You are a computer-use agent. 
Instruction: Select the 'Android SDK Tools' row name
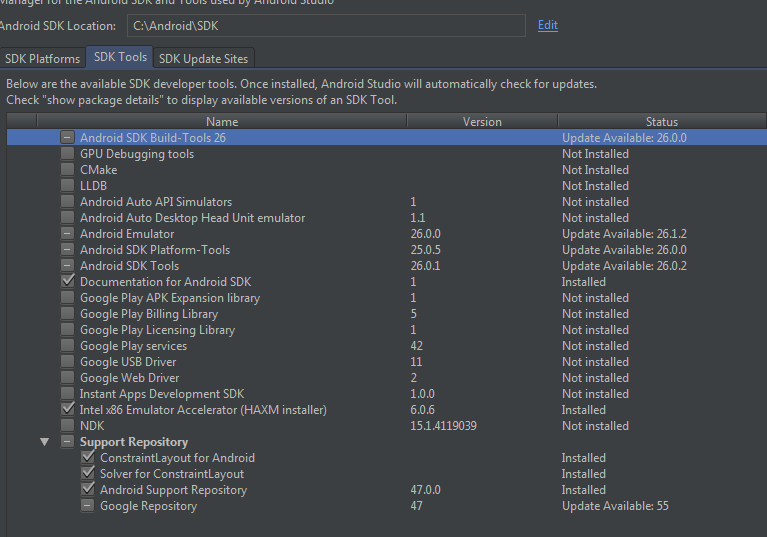(x=130, y=266)
